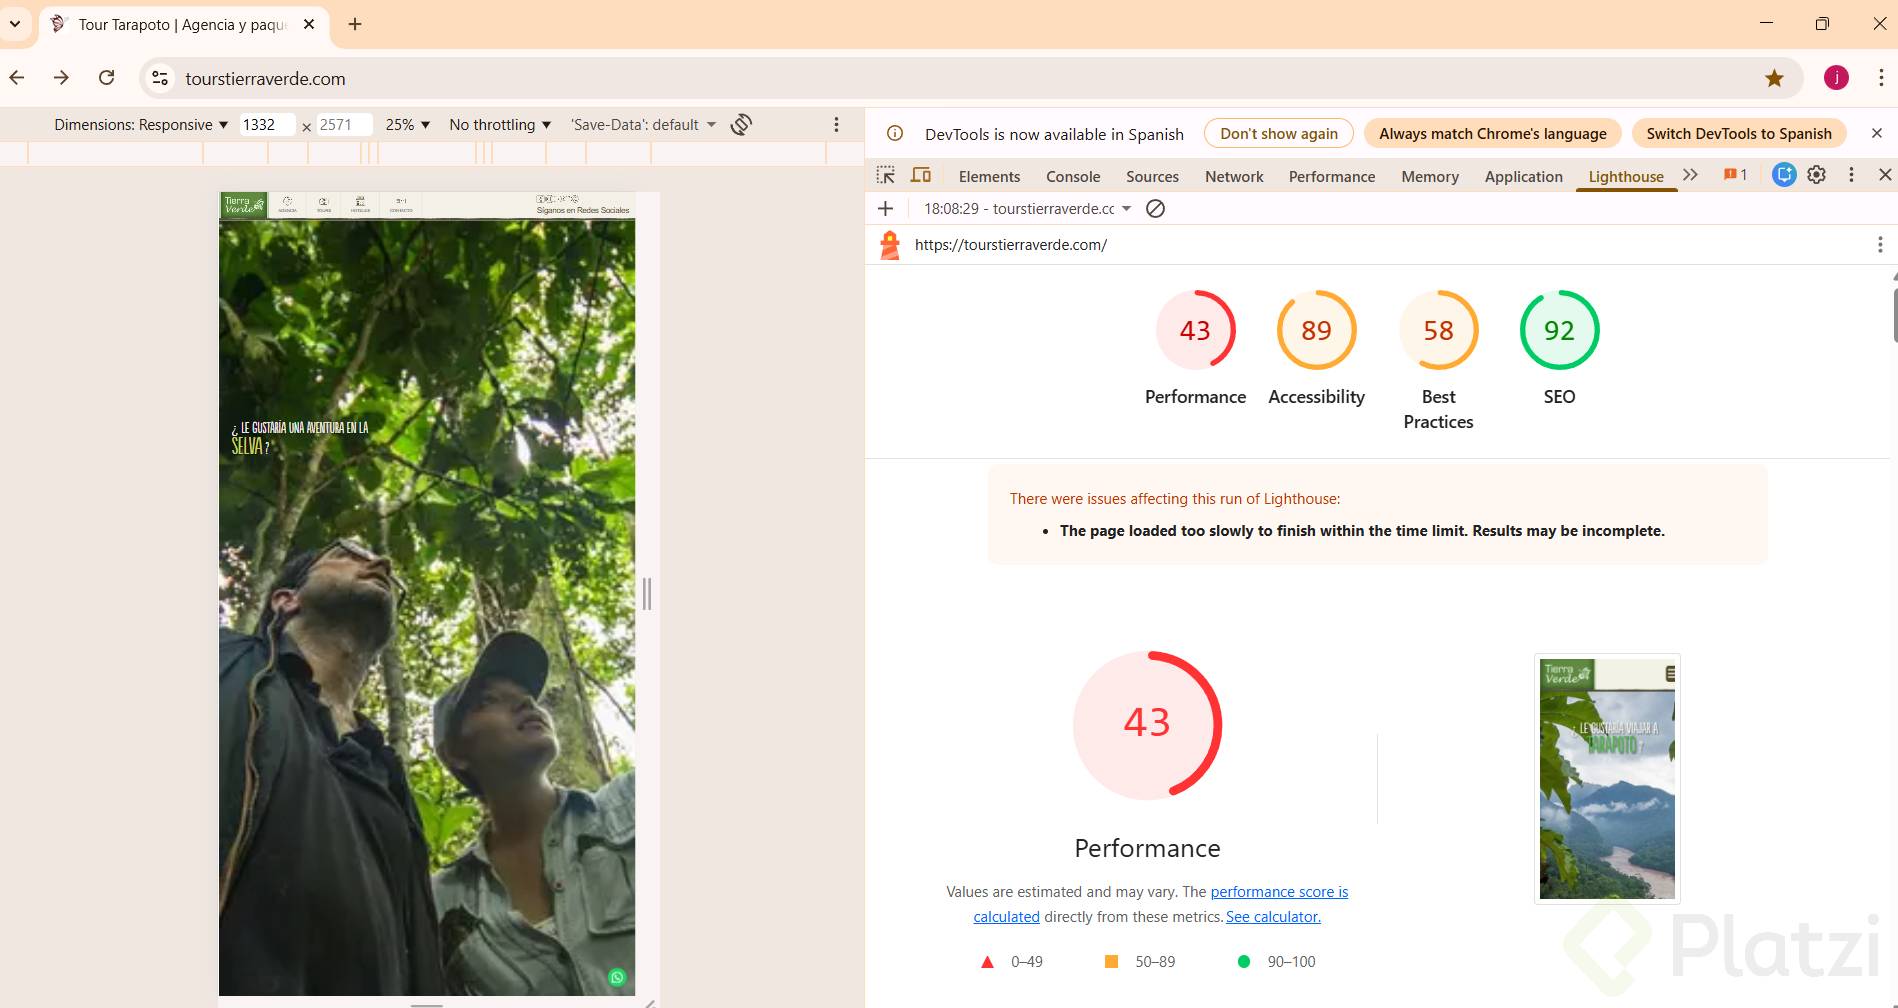Click the Agencia nav icon on webpage
The image size is (1898, 1008).
coord(287,204)
